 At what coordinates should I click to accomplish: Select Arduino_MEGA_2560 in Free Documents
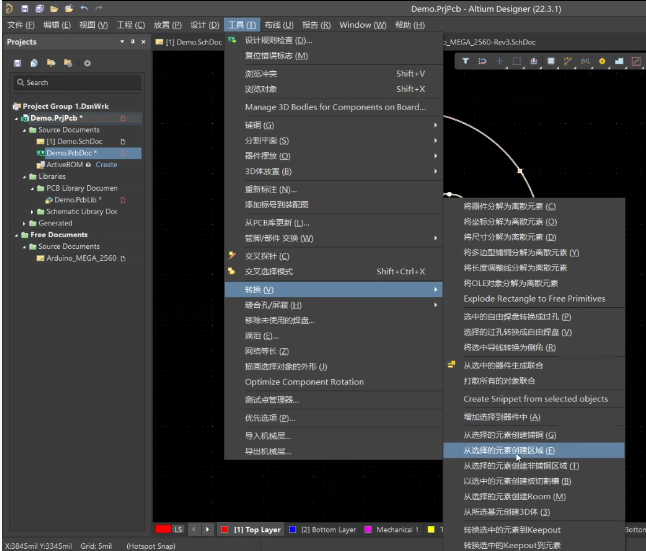click(x=81, y=258)
